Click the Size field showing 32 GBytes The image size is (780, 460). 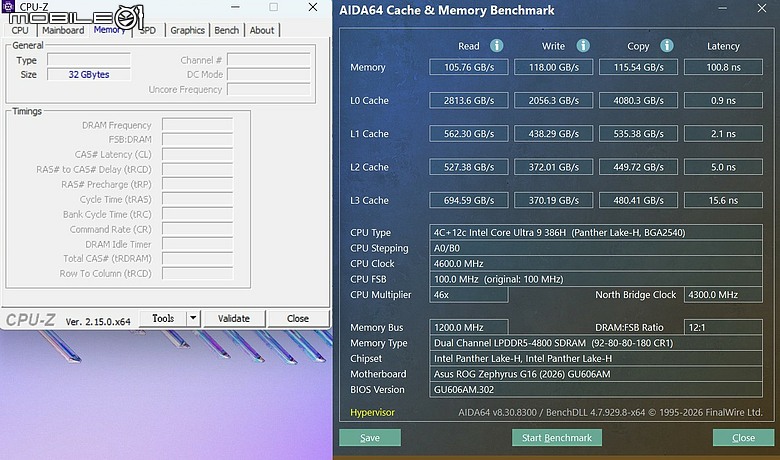(x=89, y=75)
